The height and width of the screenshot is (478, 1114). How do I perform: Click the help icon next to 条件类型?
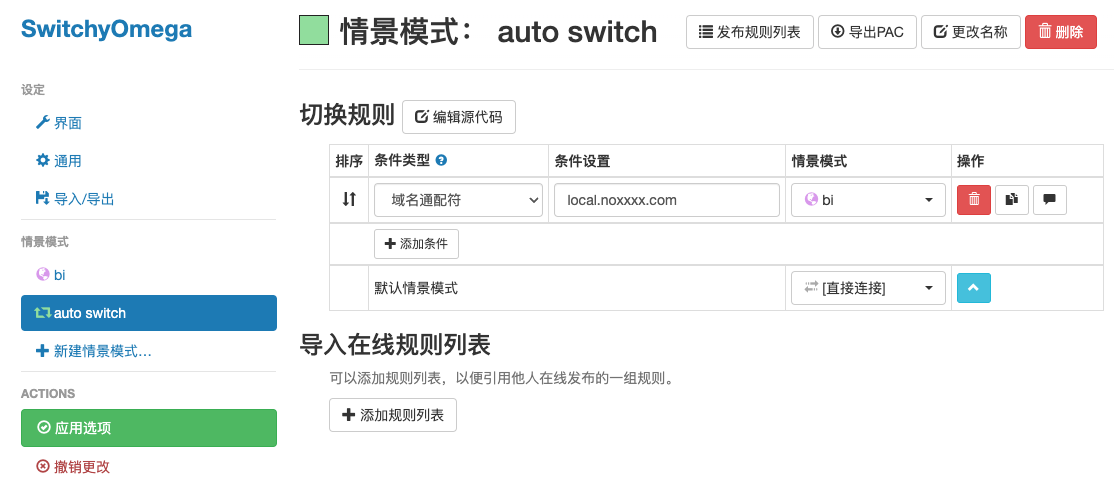click(441, 161)
